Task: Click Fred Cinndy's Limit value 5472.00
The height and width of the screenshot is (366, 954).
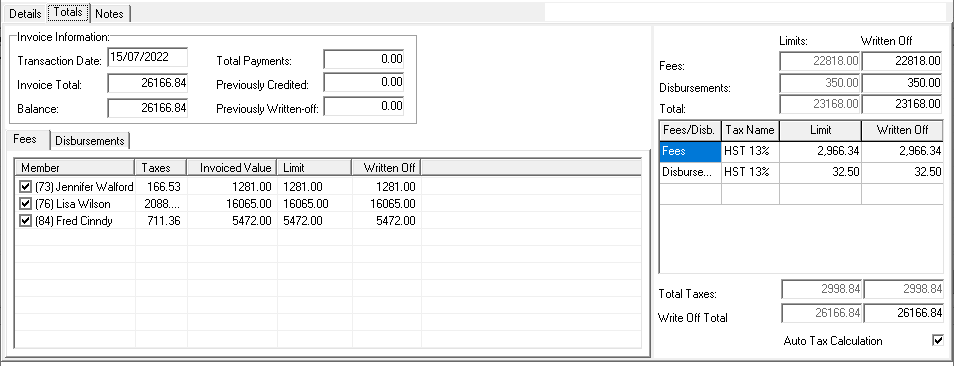Action: point(303,222)
